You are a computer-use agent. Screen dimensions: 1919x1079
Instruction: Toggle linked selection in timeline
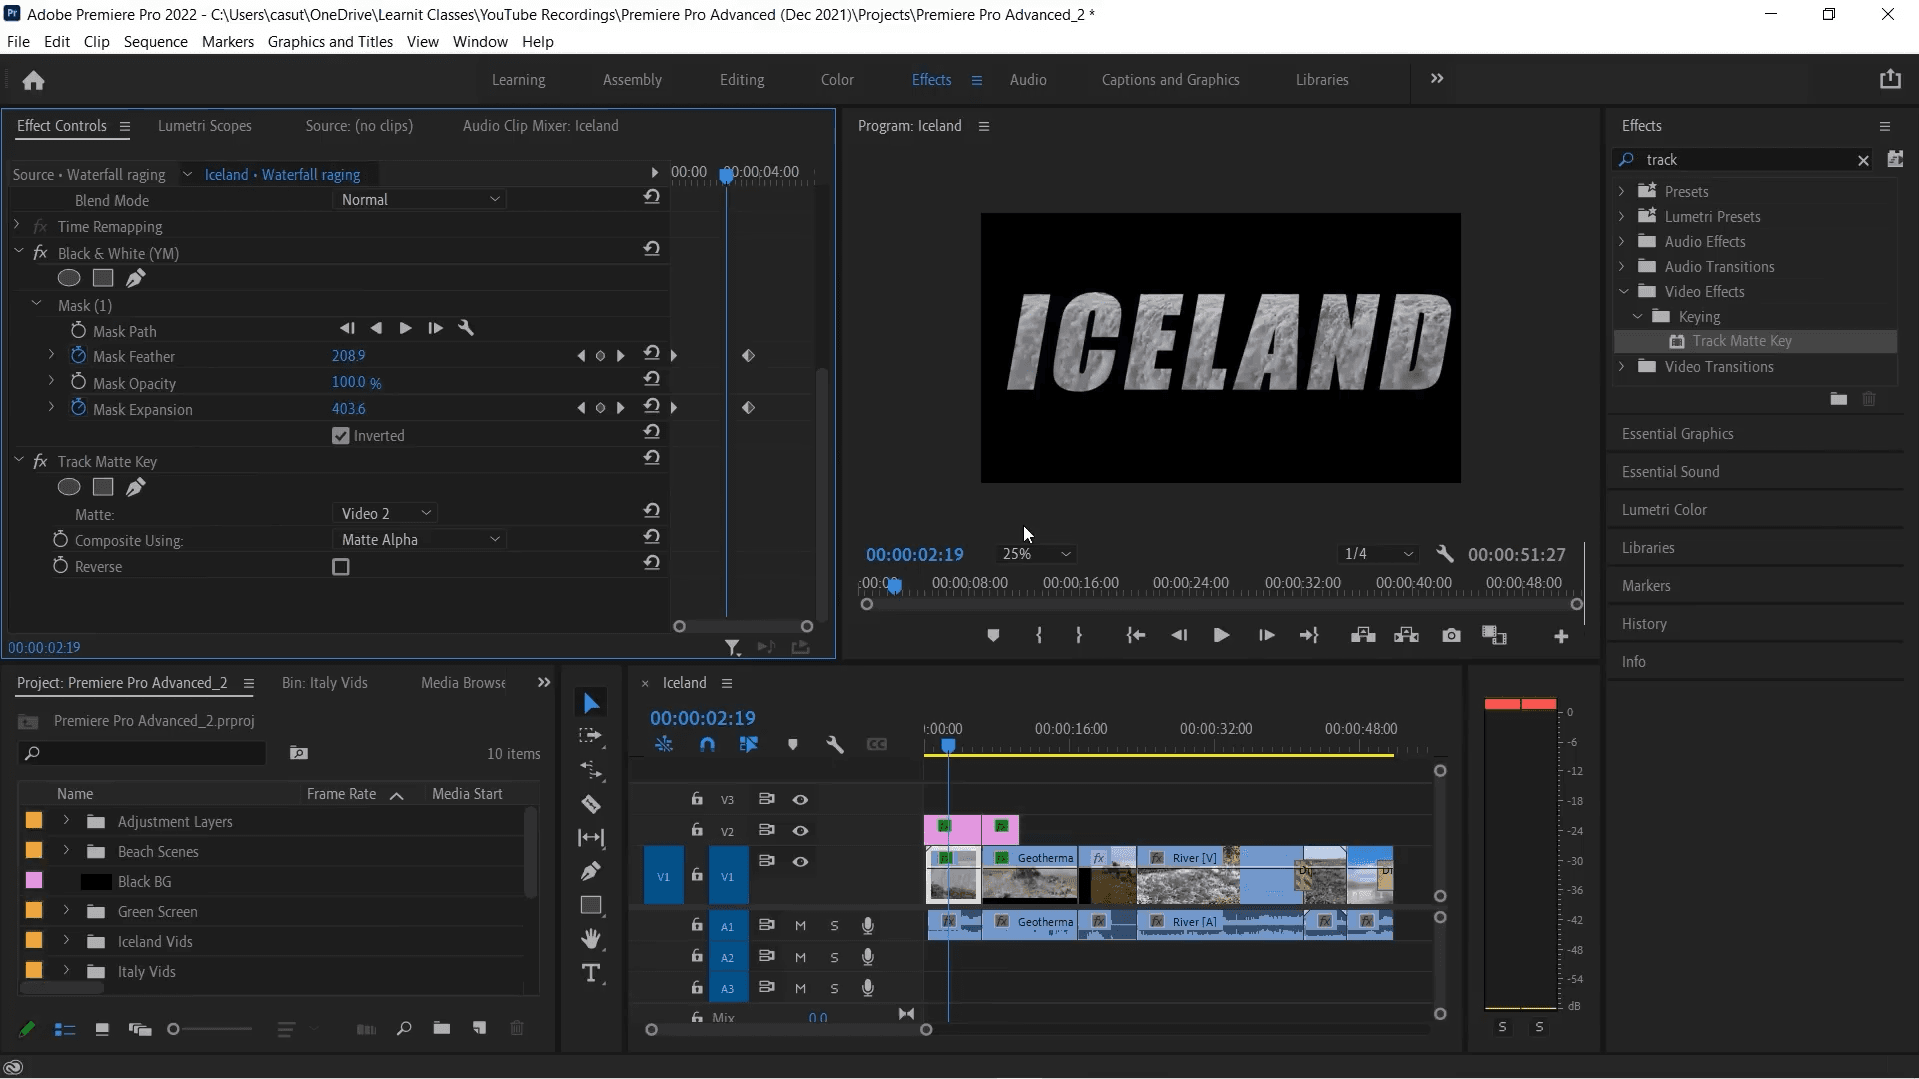[749, 745]
